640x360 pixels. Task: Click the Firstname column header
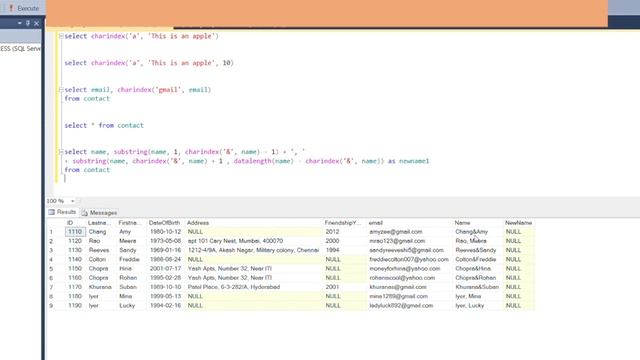131,223
